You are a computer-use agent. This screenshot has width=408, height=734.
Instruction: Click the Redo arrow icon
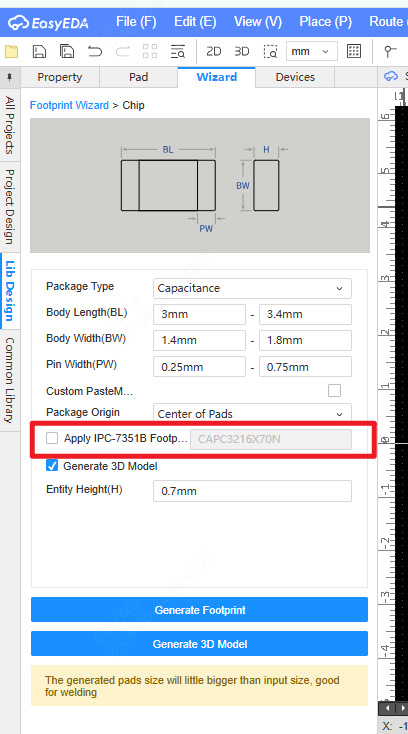pos(123,51)
